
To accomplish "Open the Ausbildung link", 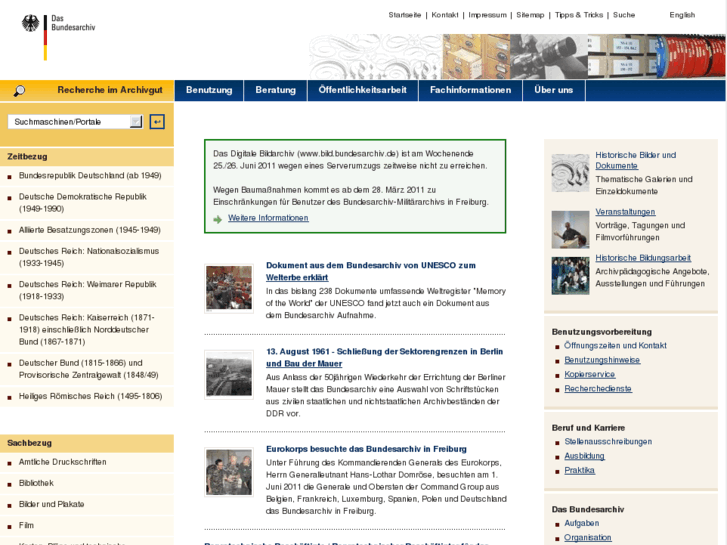I will click(584, 456).
